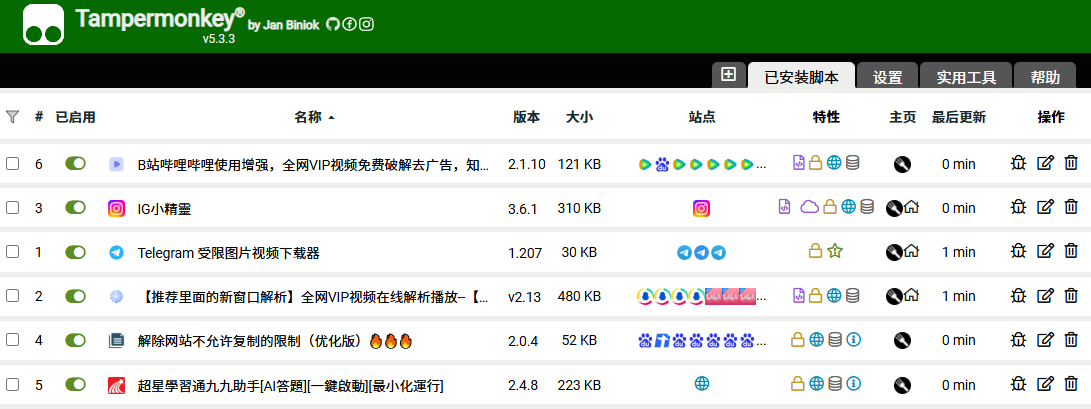Click the new script plus tab

tap(728, 74)
